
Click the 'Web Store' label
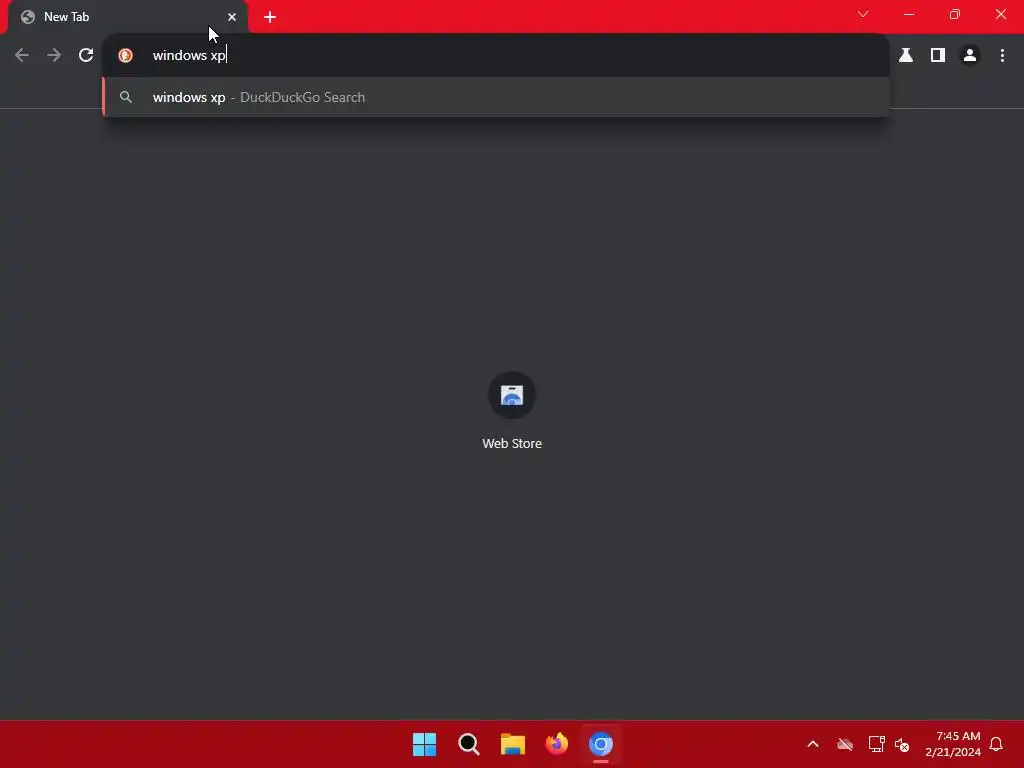(512, 443)
